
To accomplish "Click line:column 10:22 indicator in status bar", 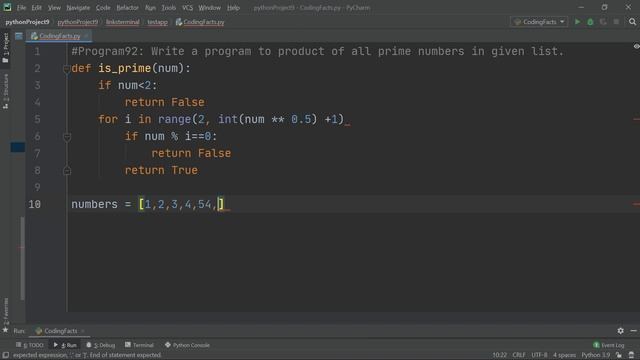I will pos(500,355).
